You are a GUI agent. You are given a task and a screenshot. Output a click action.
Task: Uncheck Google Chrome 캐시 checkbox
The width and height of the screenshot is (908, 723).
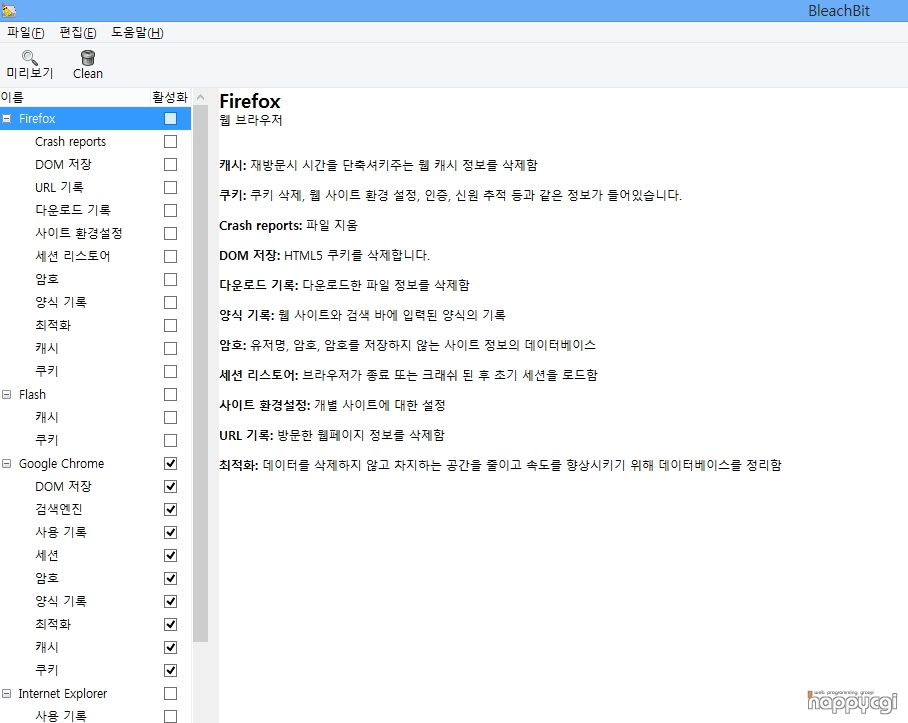click(x=170, y=648)
